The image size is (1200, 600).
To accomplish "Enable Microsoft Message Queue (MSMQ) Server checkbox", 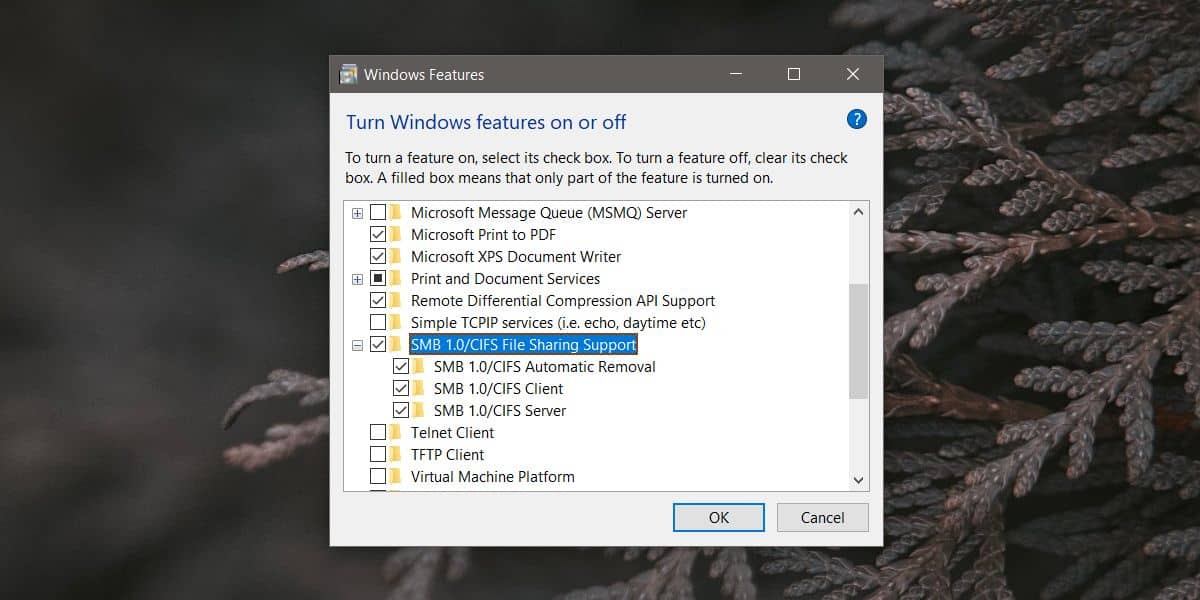I will coord(378,212).
